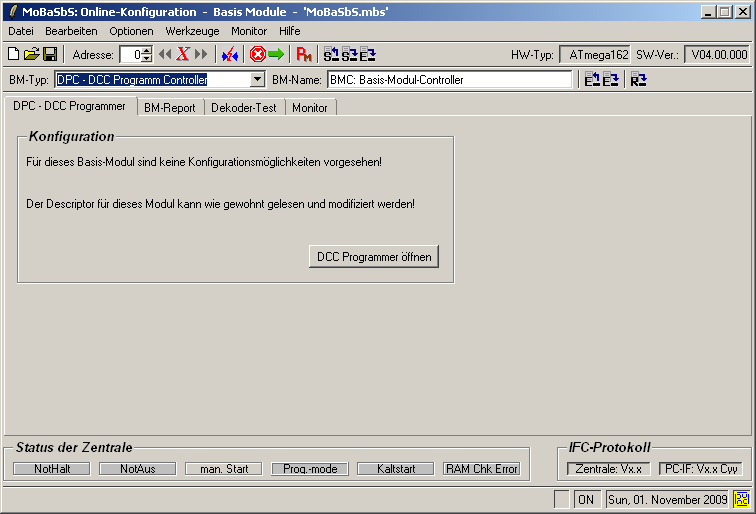Toggle the NotHalt status indicator

[51, 468]
